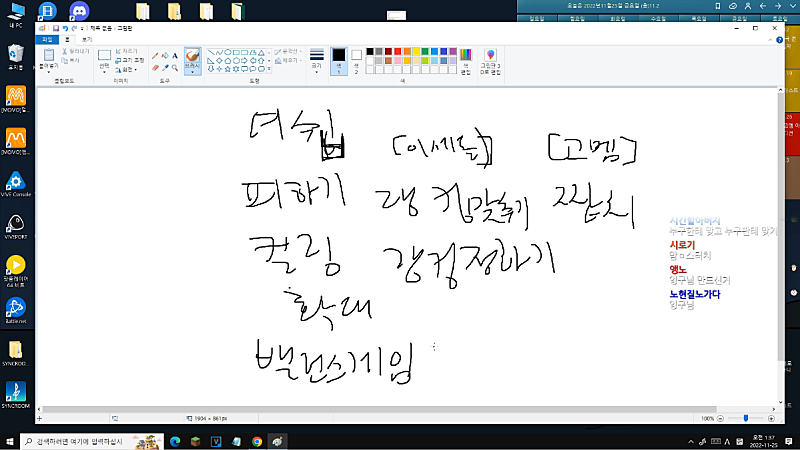This screenshot has height=450, width=800.
Task: Choose the Triangle shape
Action: coord(261,53)
